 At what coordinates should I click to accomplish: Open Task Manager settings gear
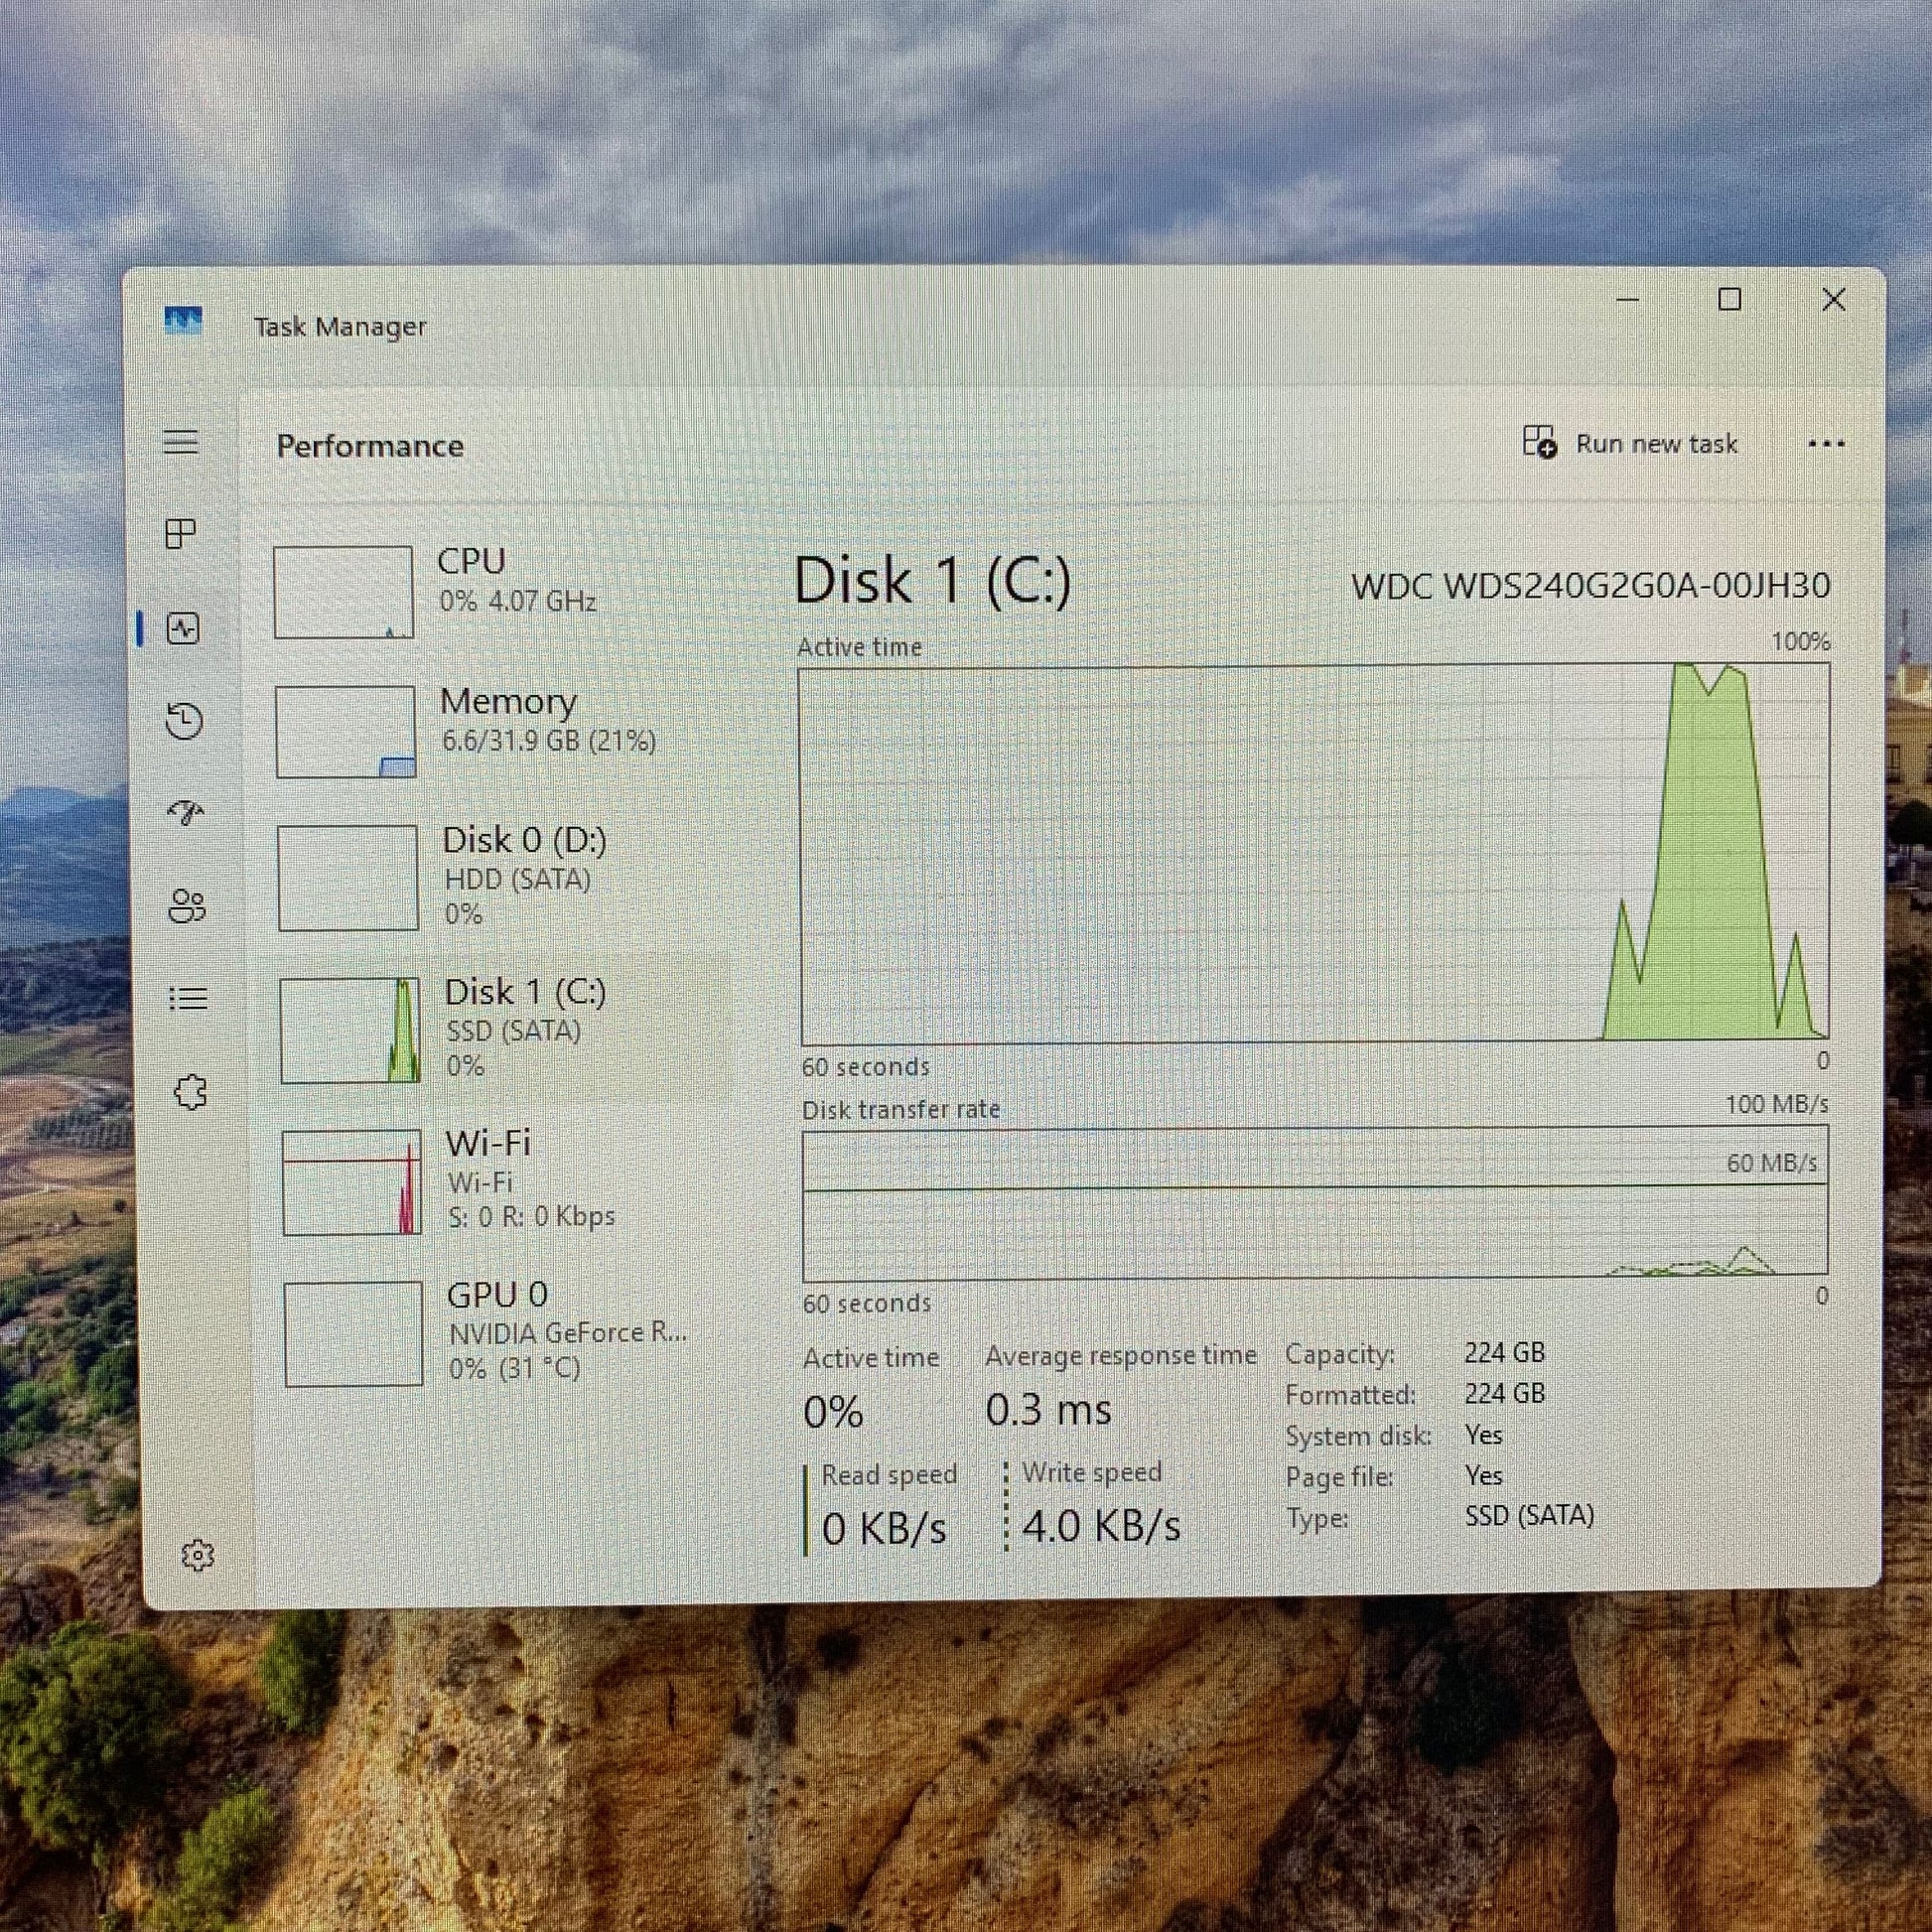(x=198, y=1555)
